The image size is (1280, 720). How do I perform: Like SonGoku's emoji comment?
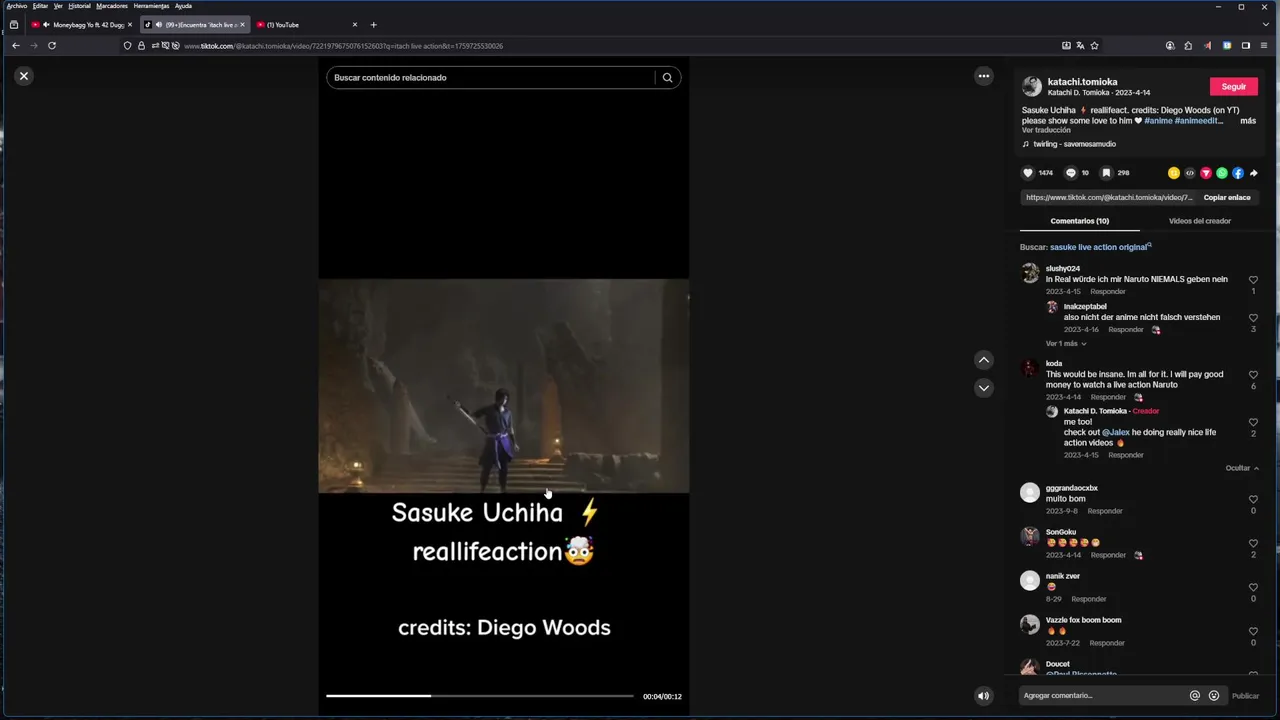[1253, 543]
